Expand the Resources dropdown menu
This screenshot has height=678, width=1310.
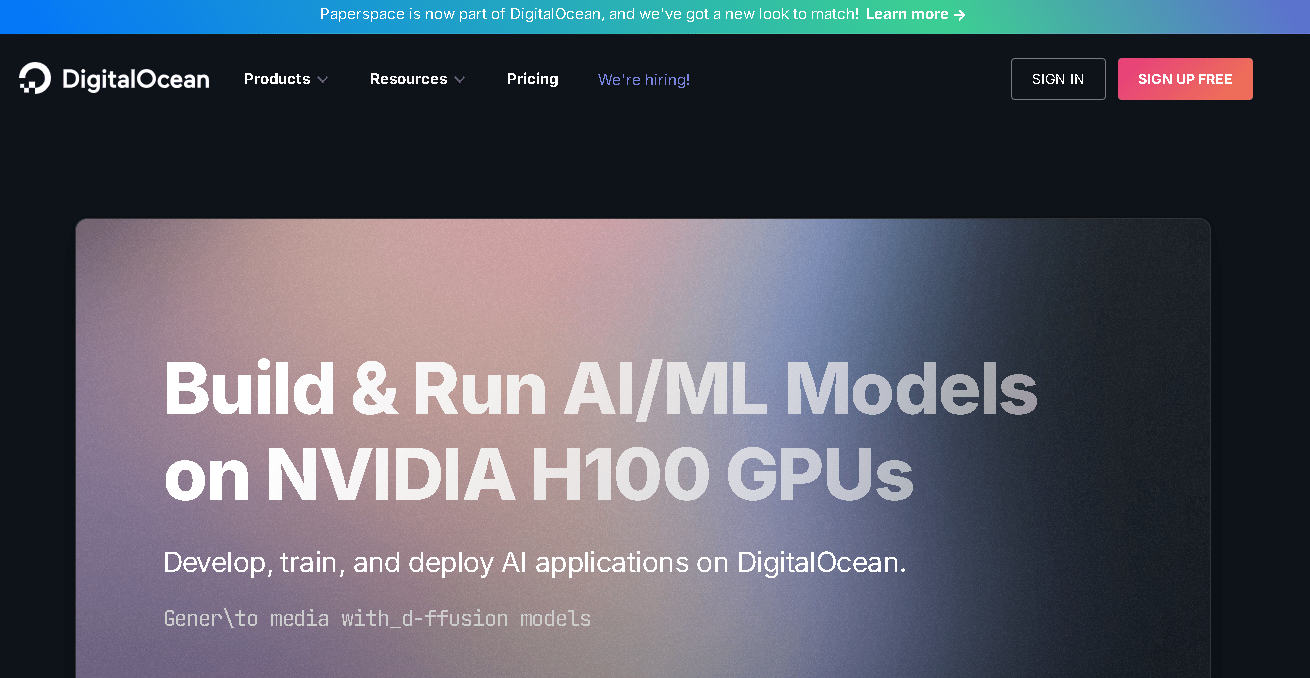[417, 79]
